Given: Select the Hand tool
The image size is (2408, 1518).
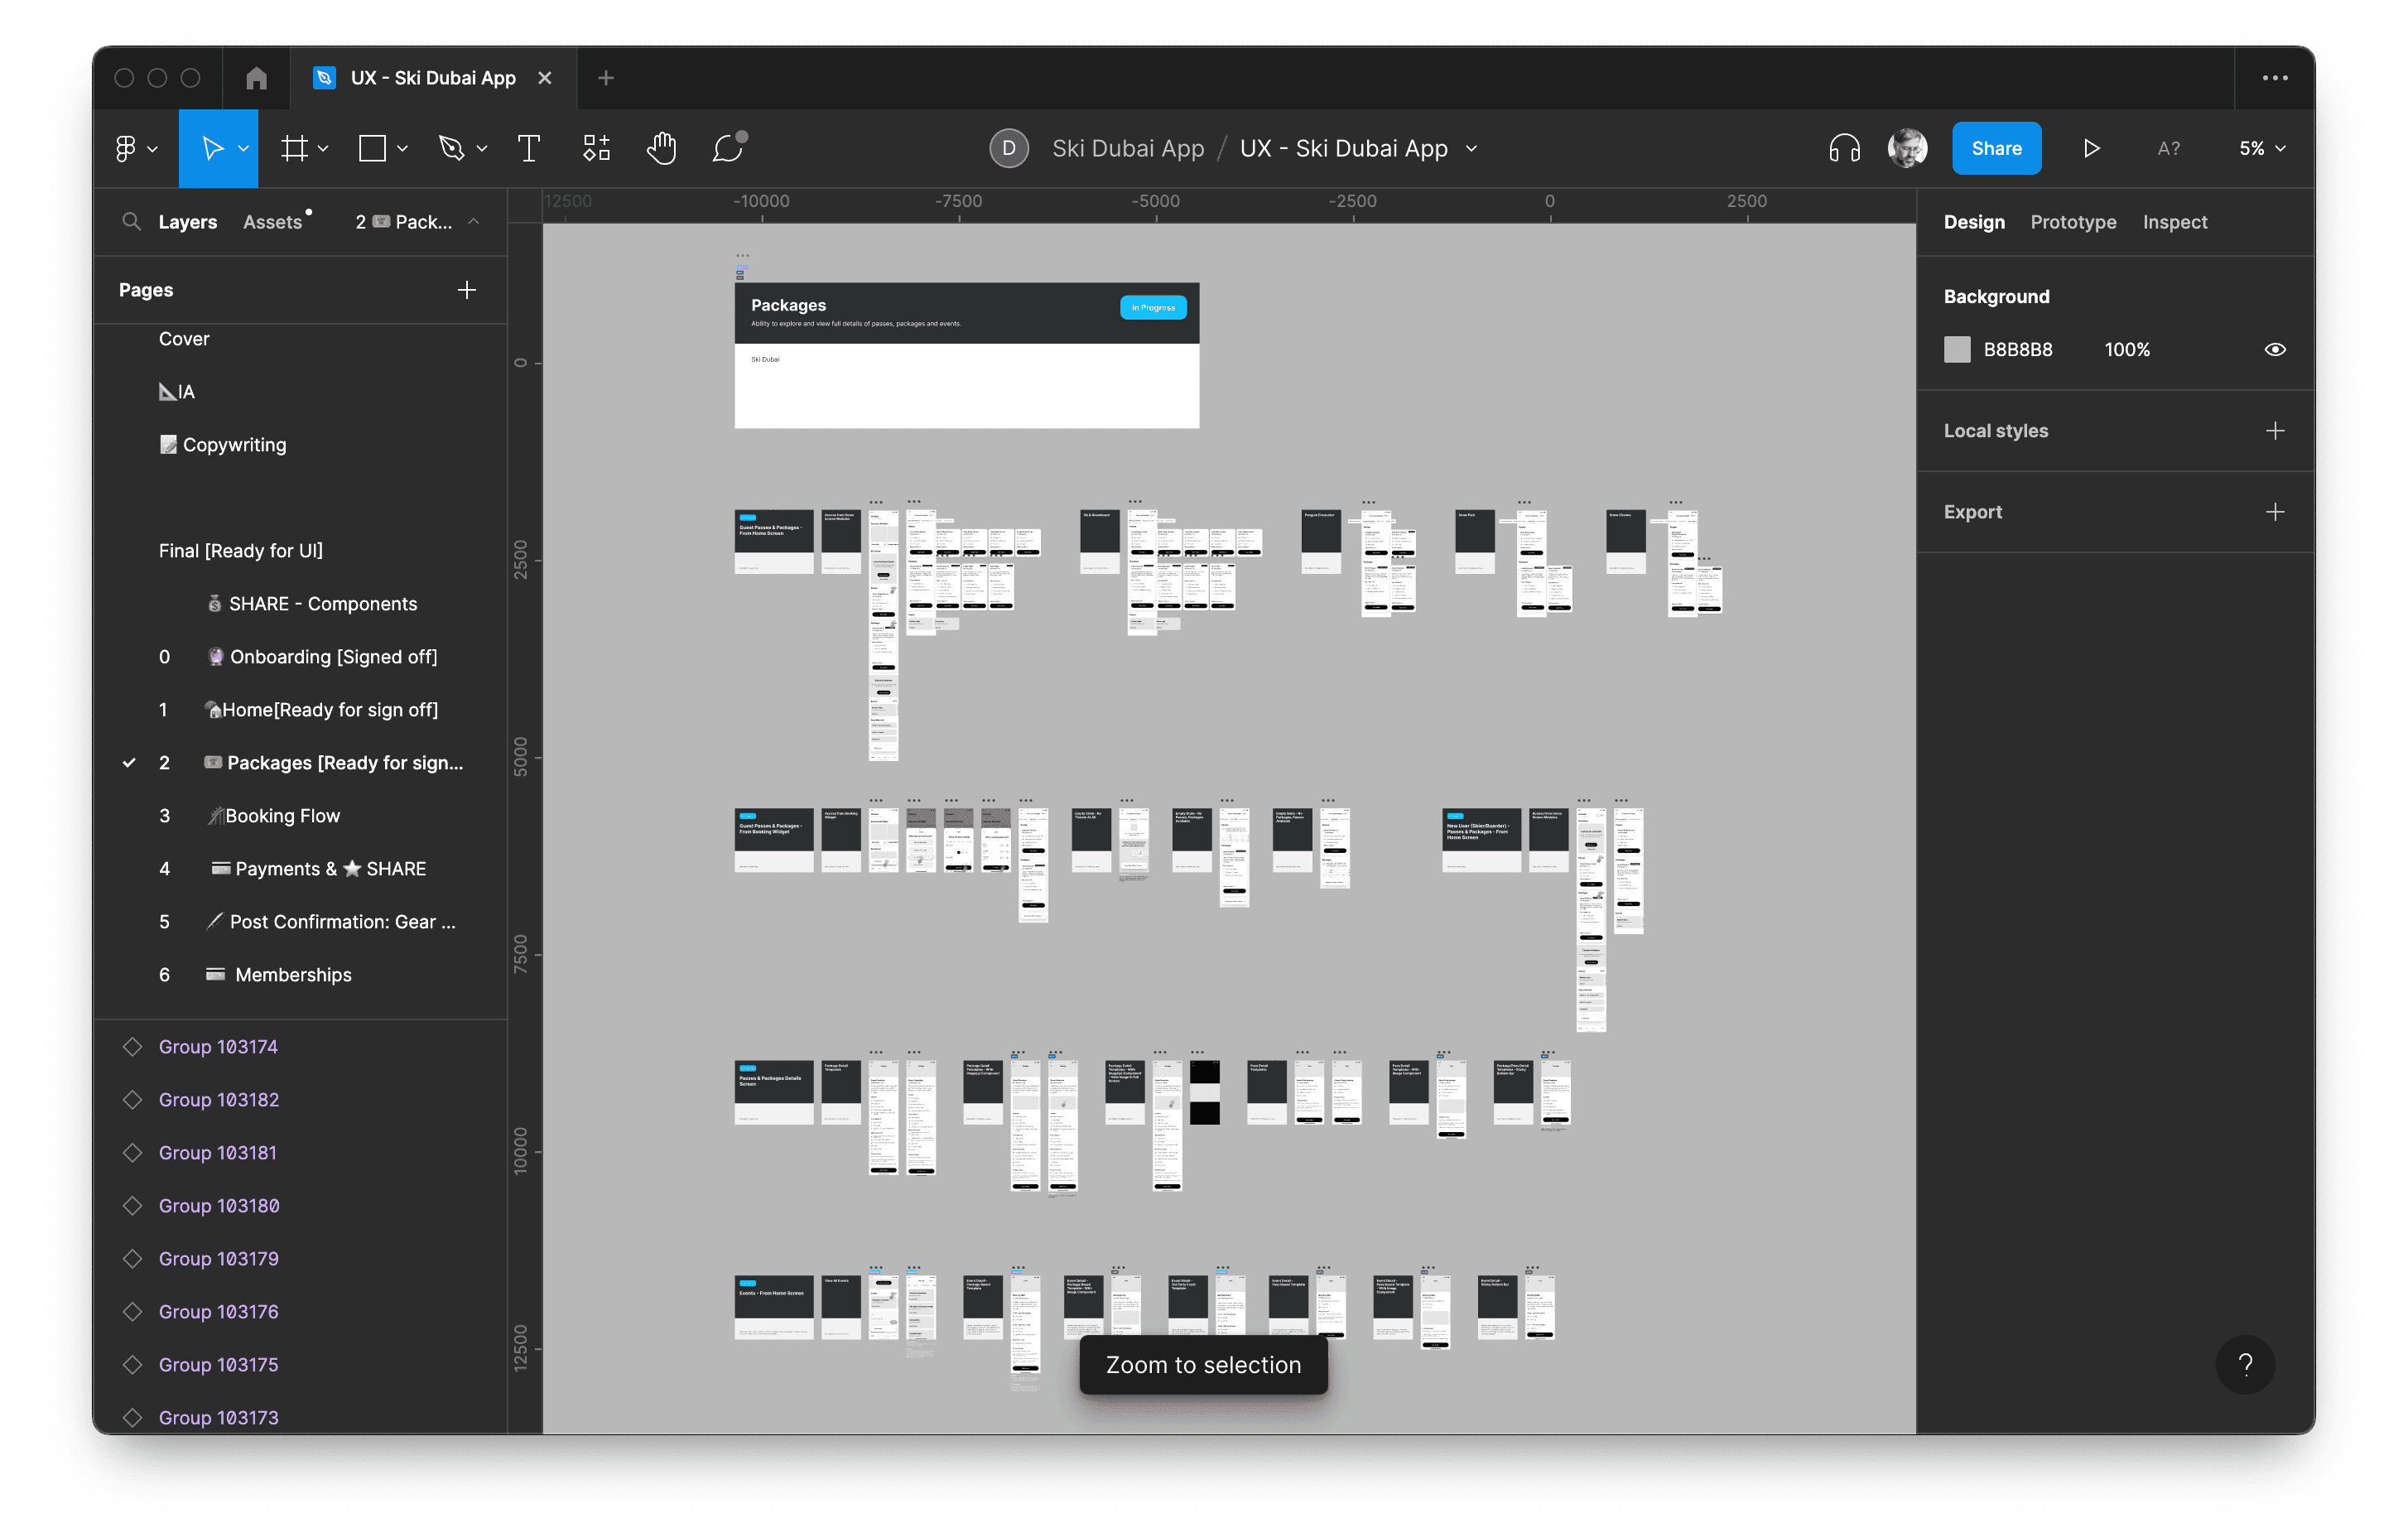Looking at the screenshot, I should pyautogui.click(x=661, y=148).
